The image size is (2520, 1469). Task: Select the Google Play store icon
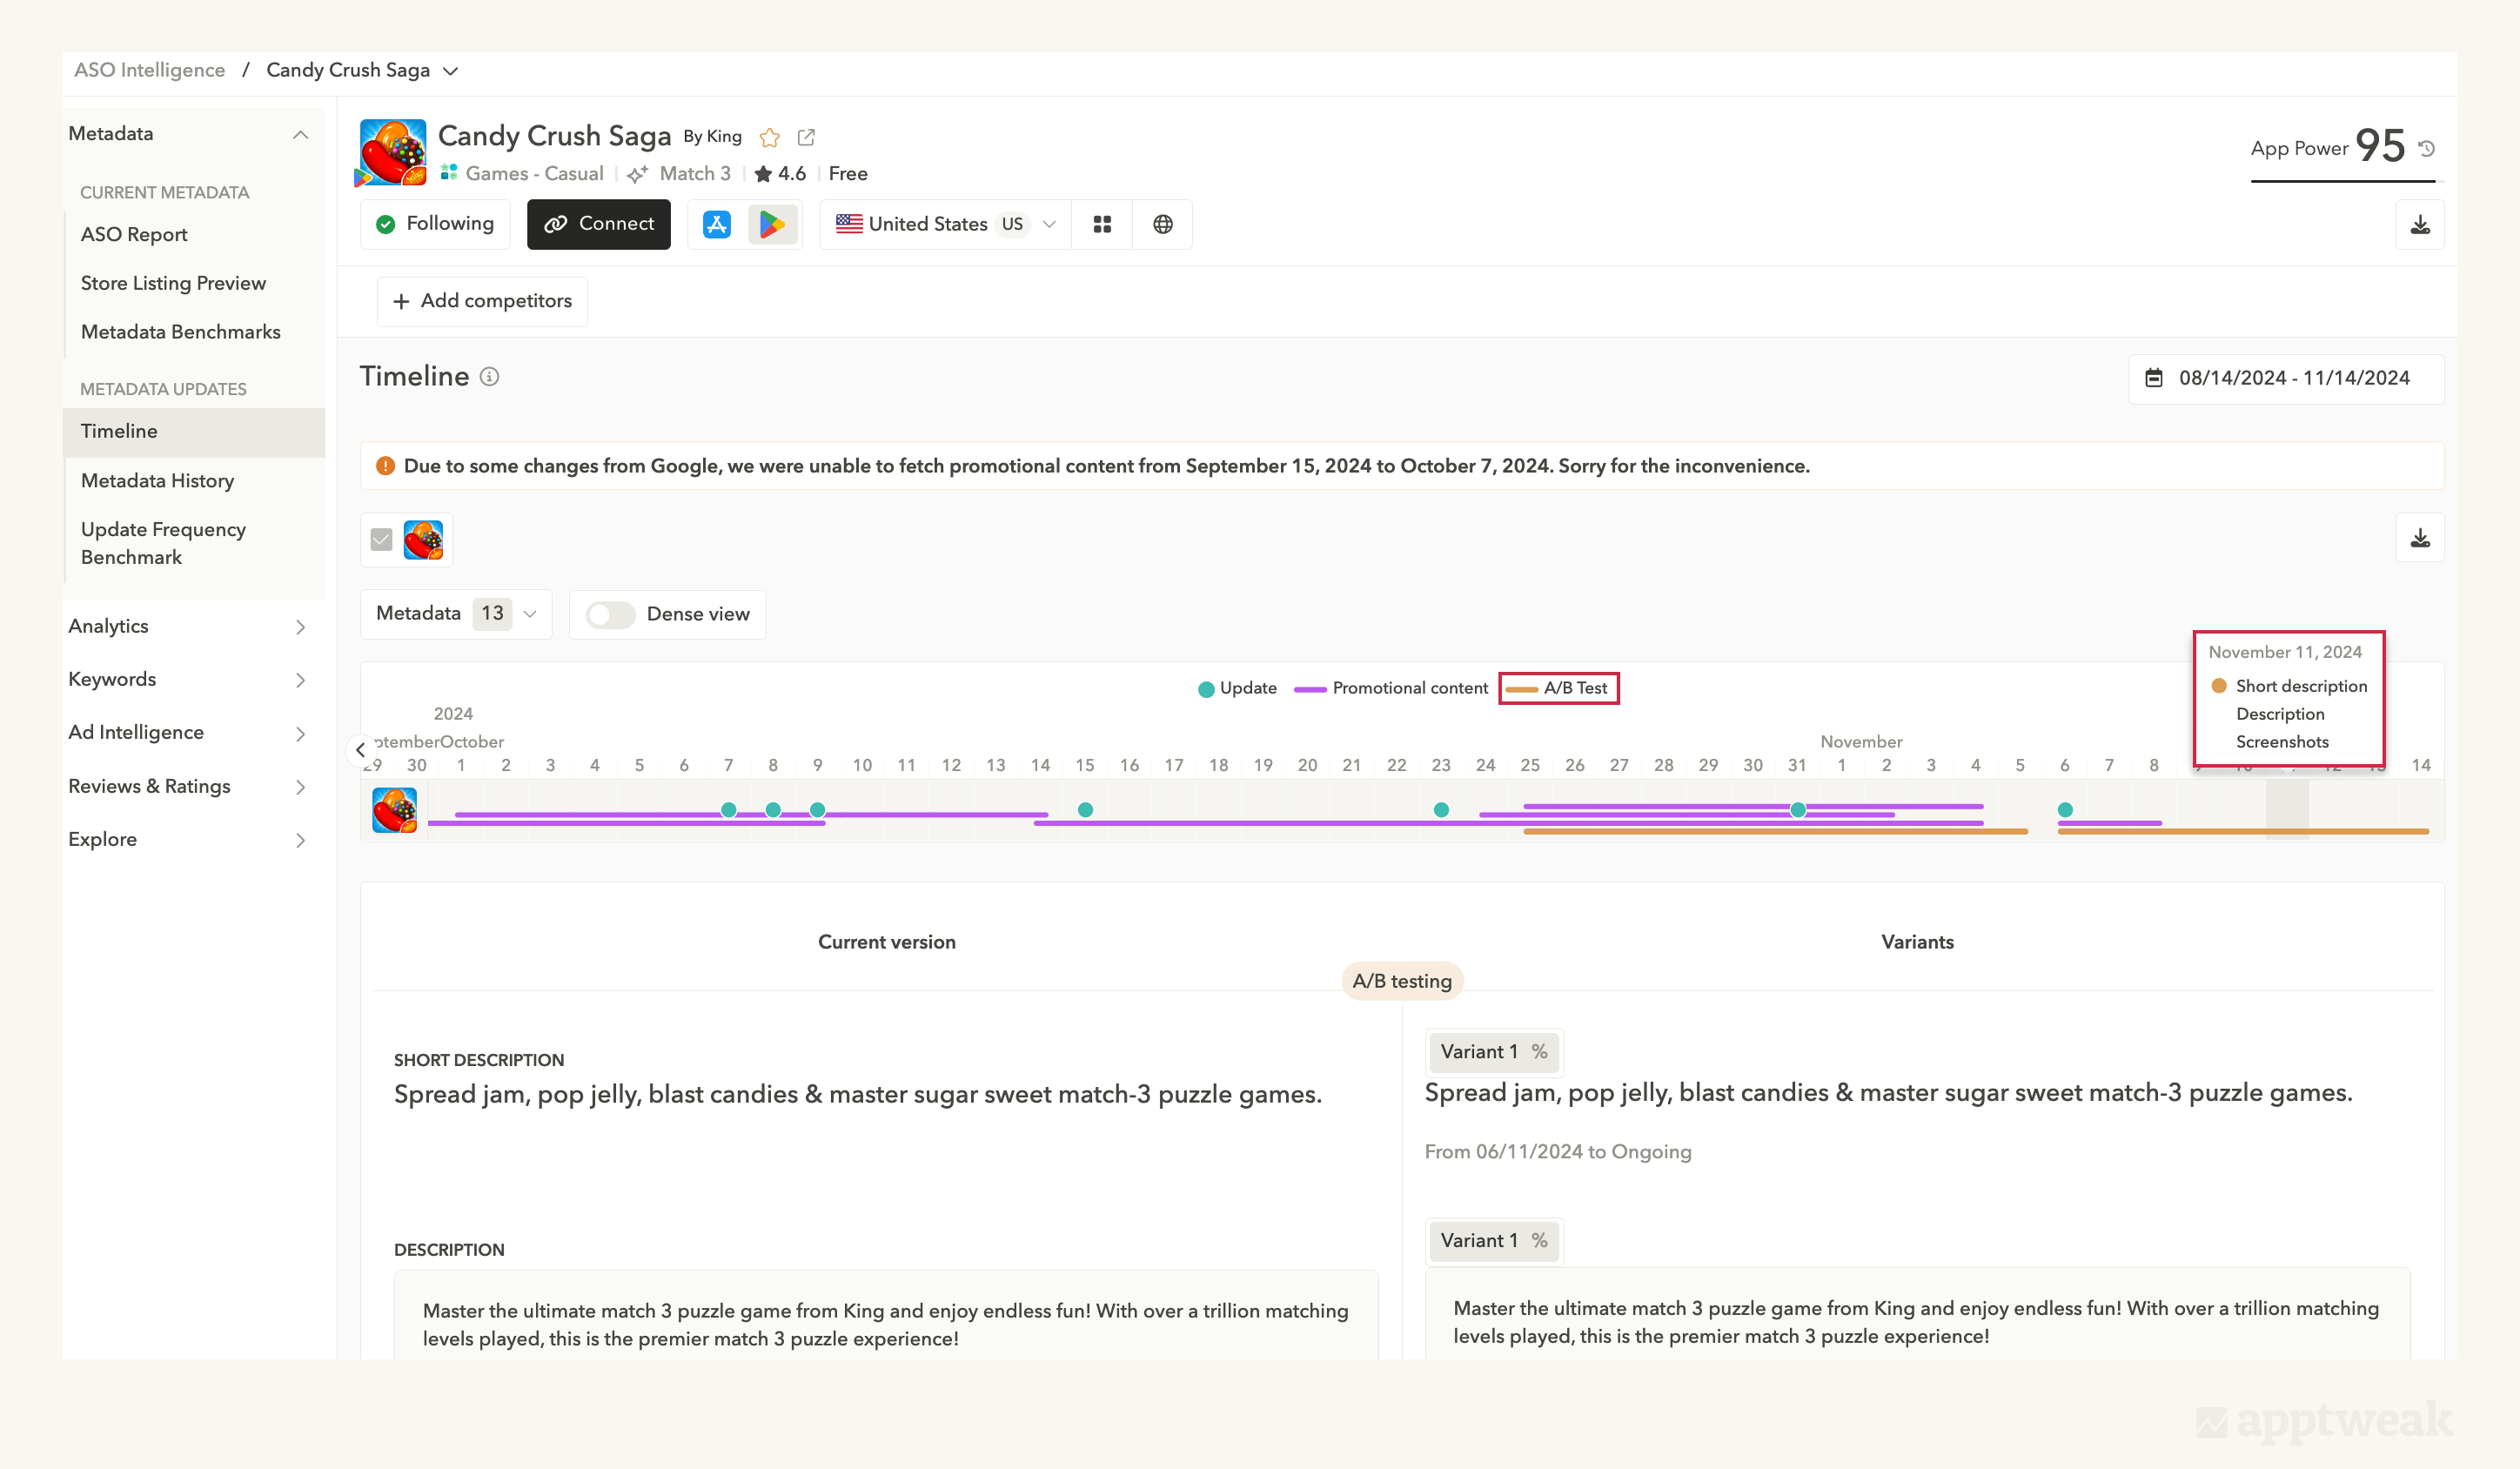[772, 224]
